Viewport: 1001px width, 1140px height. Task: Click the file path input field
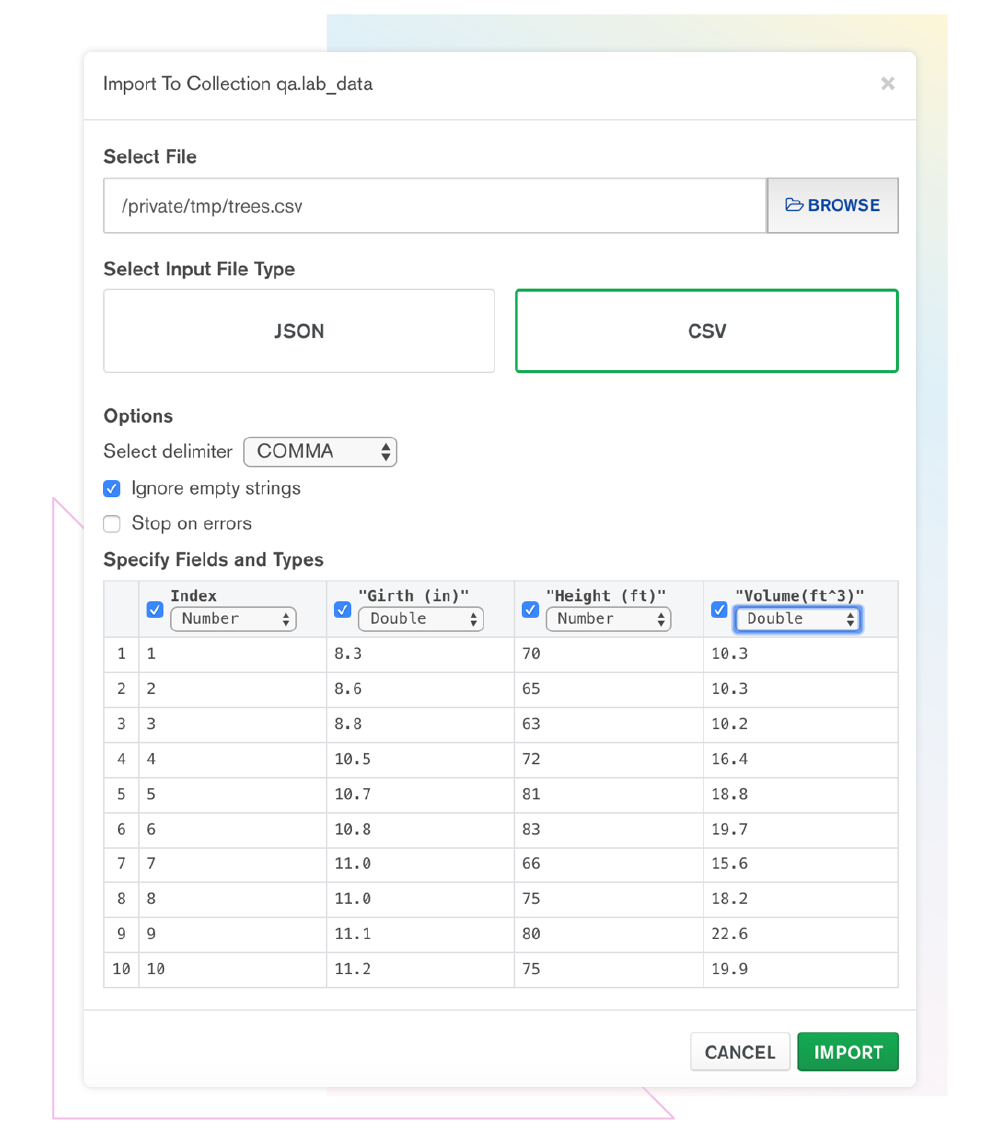[x=435, y=206]
